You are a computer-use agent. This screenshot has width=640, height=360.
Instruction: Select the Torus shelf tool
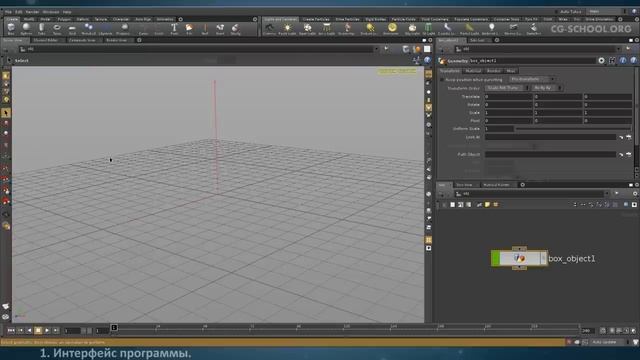pos(57,29)
